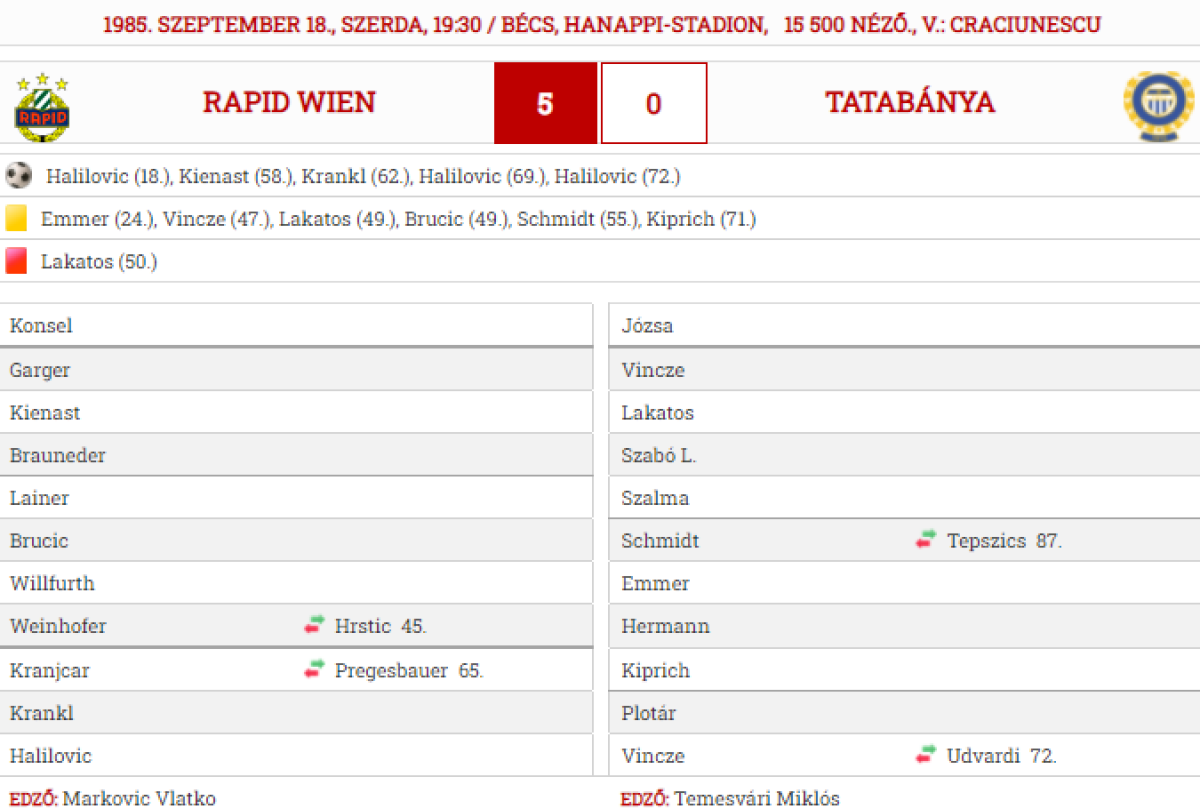Image resolution: width=1200 pixels, height=809 pixels.
Task: Click the yellow card icon
Action: click(x=16, y=219)
